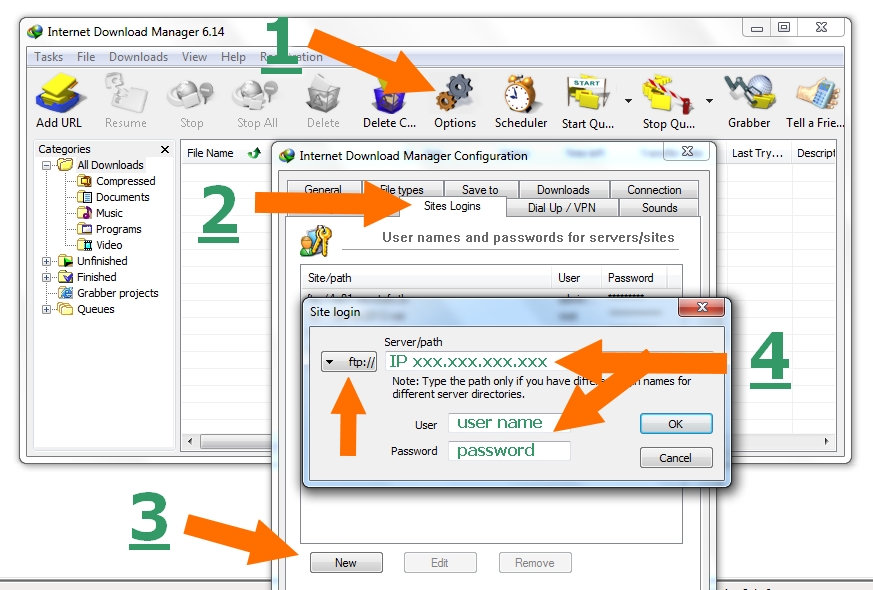Screen dimensions: 873x590
Task: Open the File menu
Action: (x=86, y=57)
